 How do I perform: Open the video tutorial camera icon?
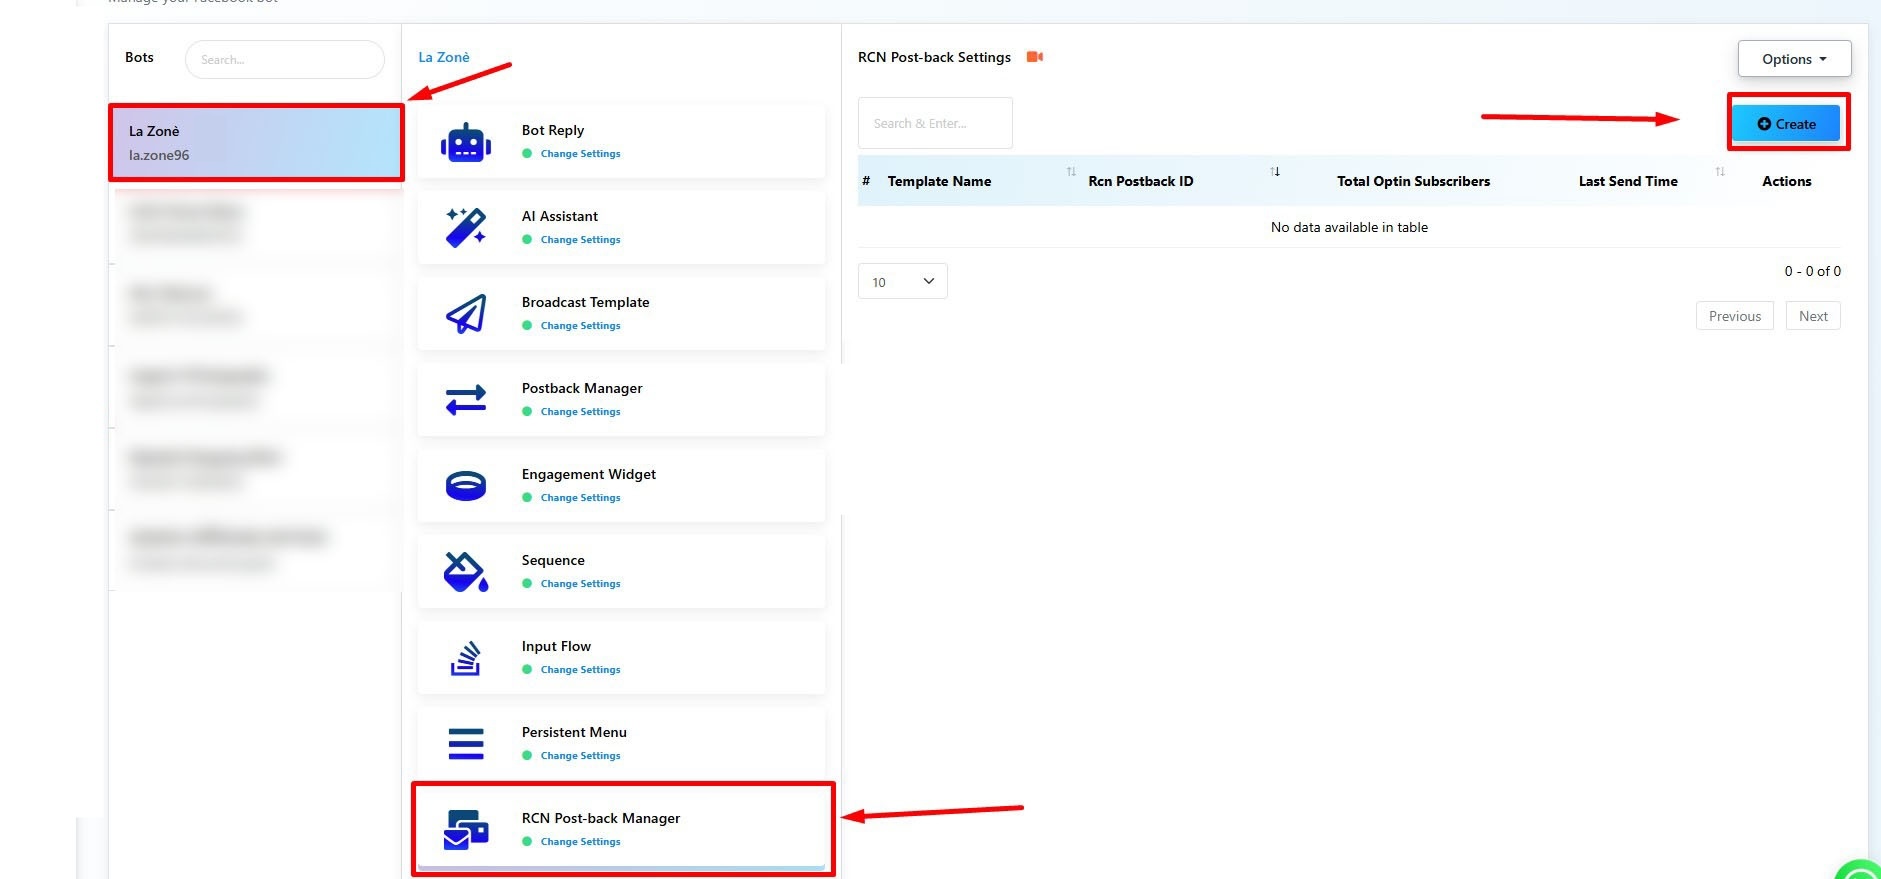[x=1035, y=57]
